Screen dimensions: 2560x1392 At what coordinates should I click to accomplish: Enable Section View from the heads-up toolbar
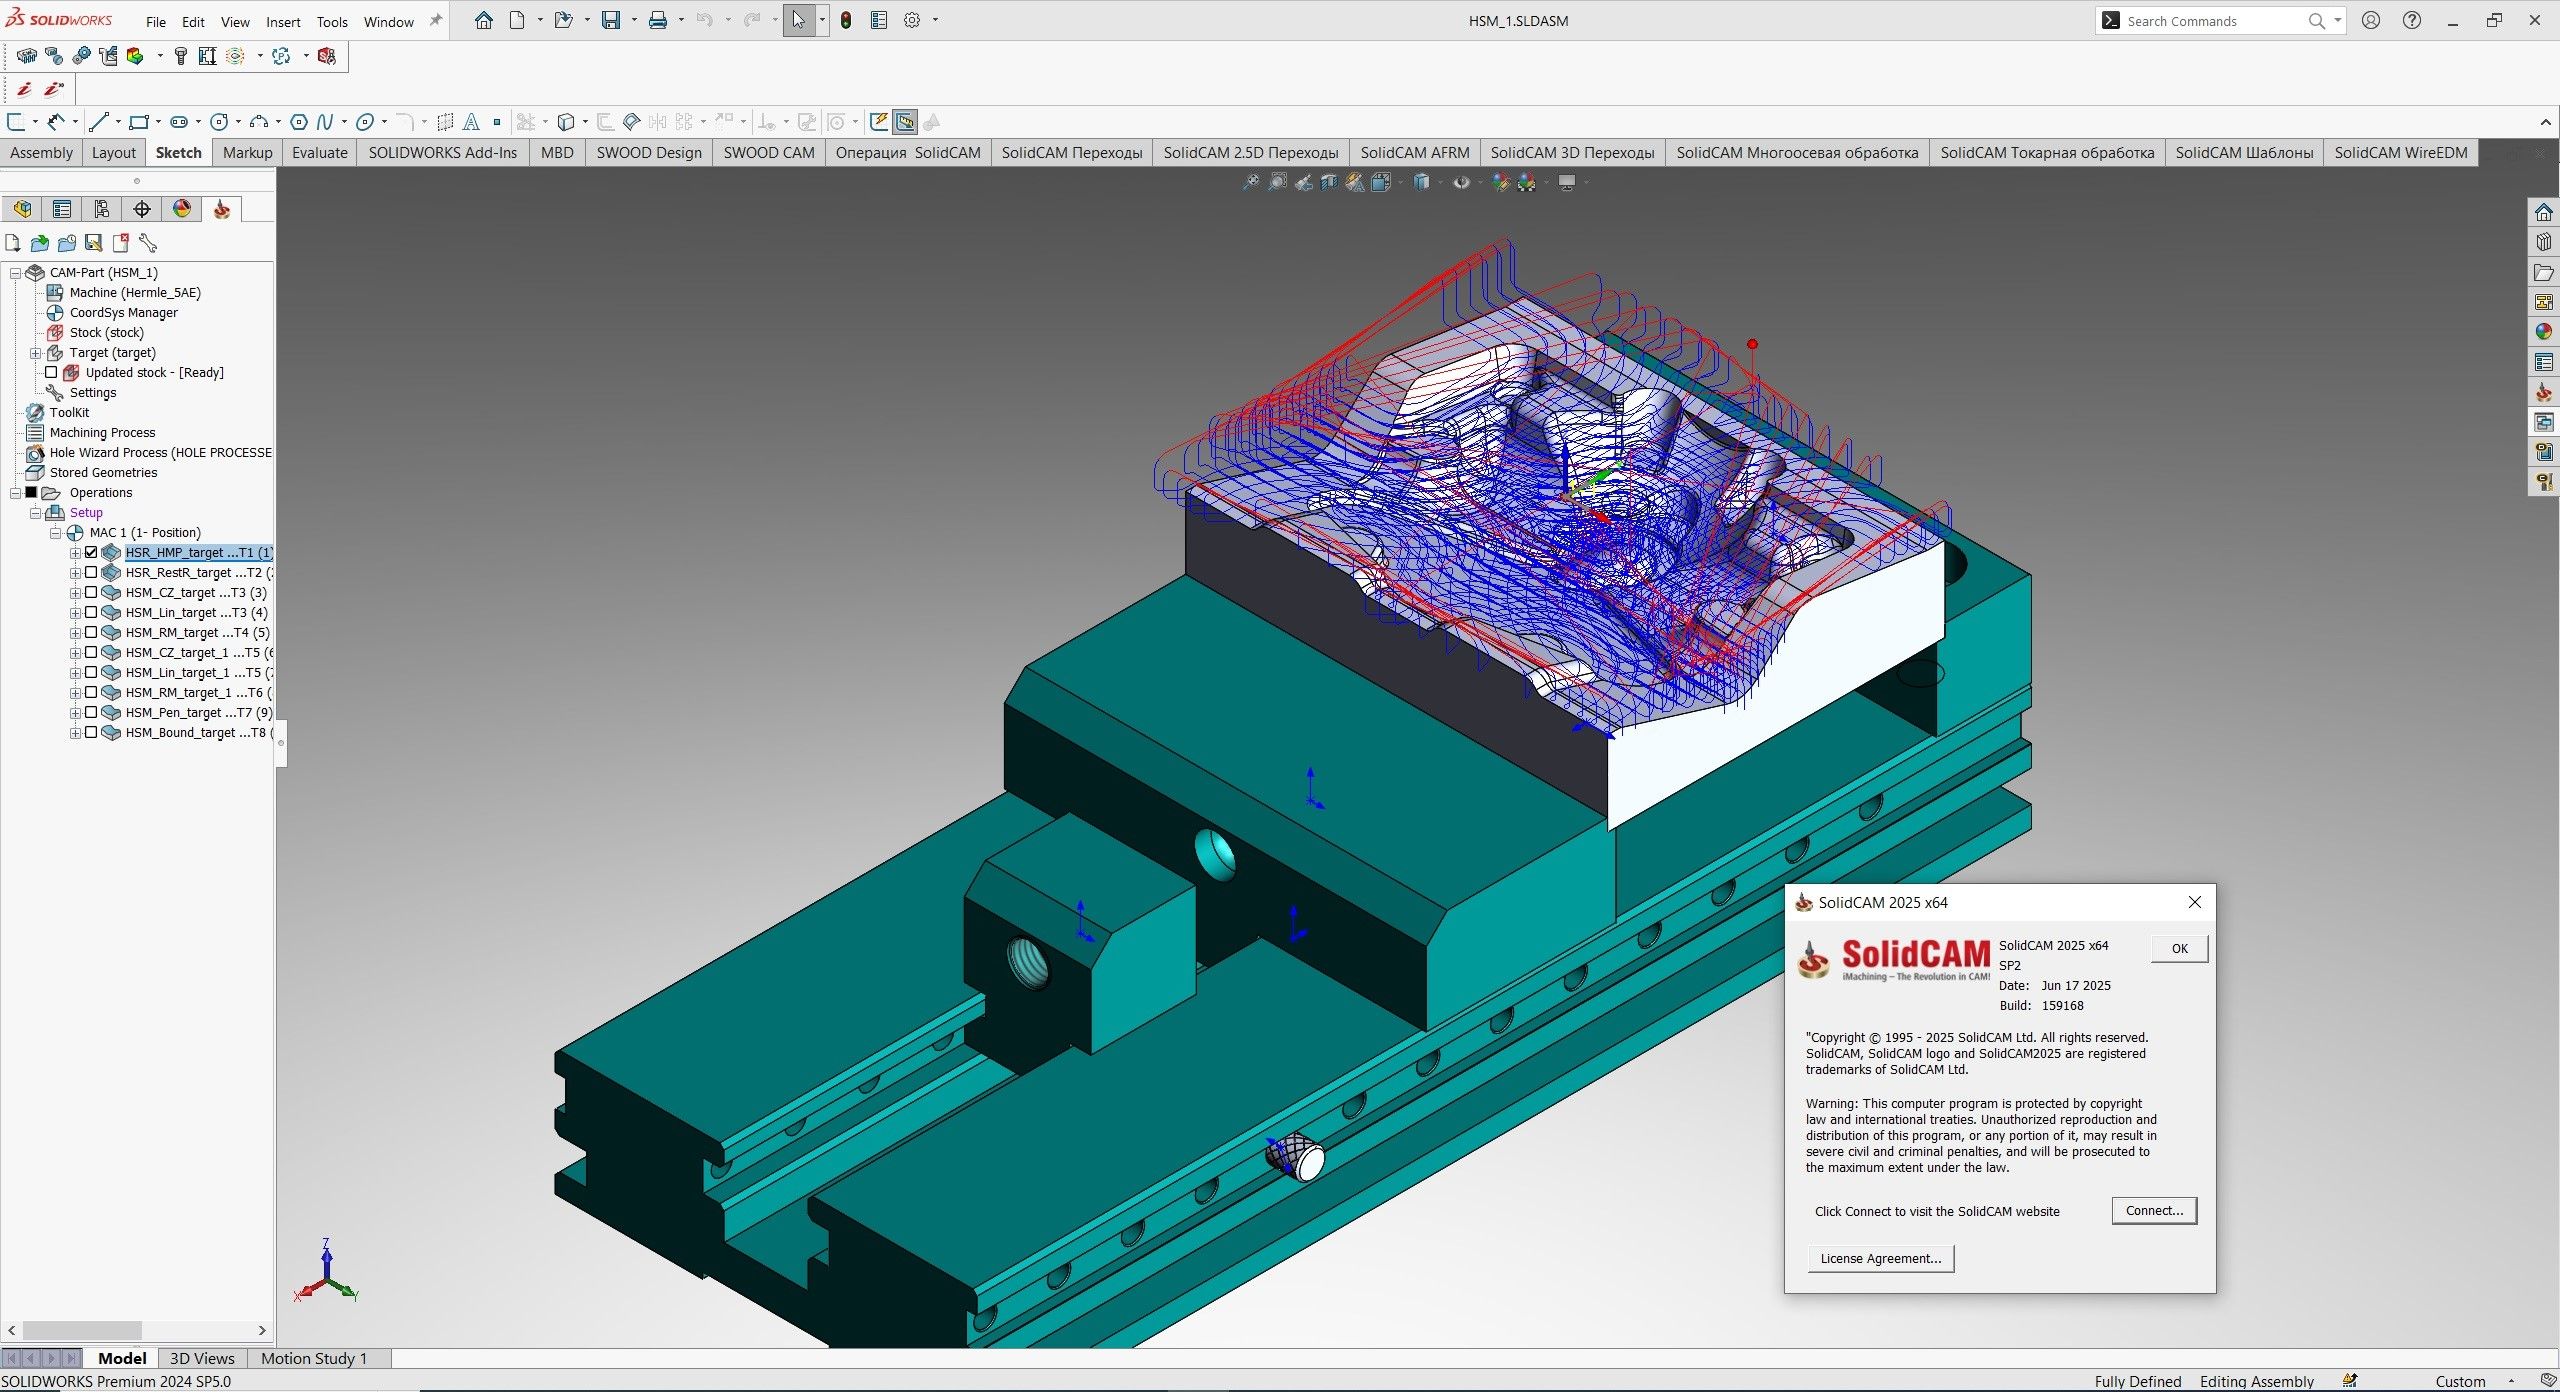click(x=1327, y=183)
